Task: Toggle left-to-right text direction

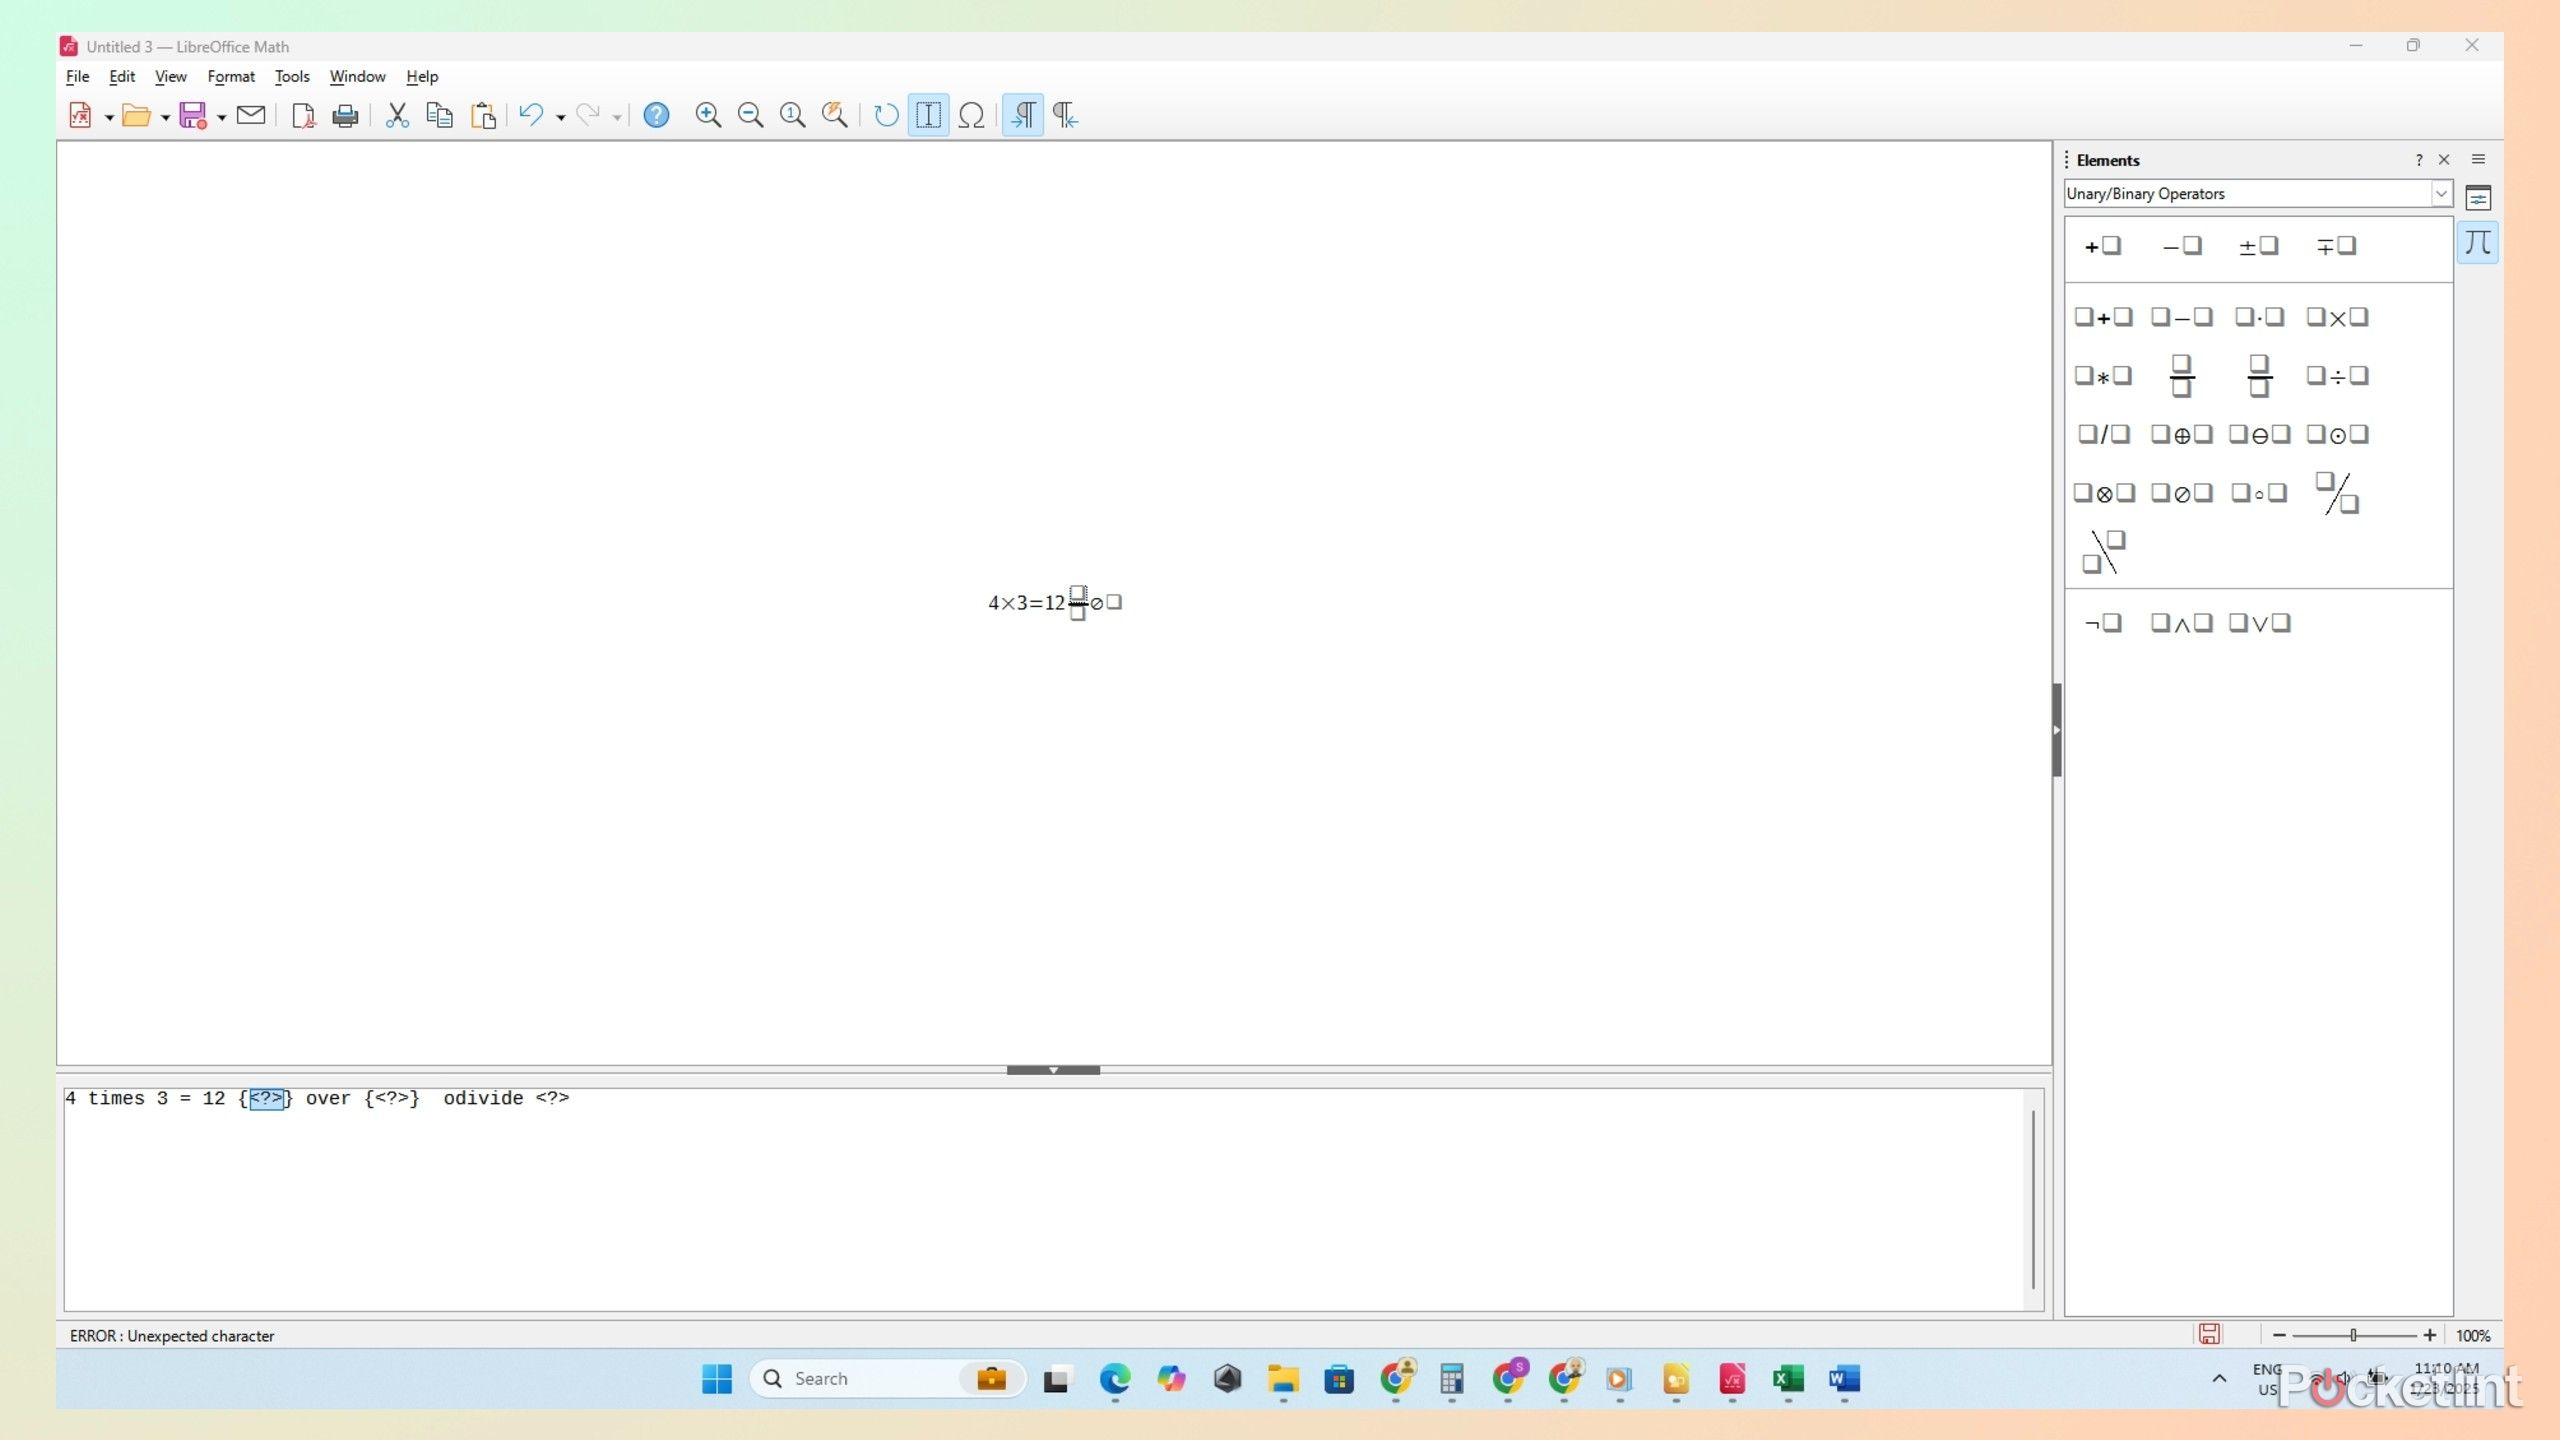Action: pos(1021,115)
